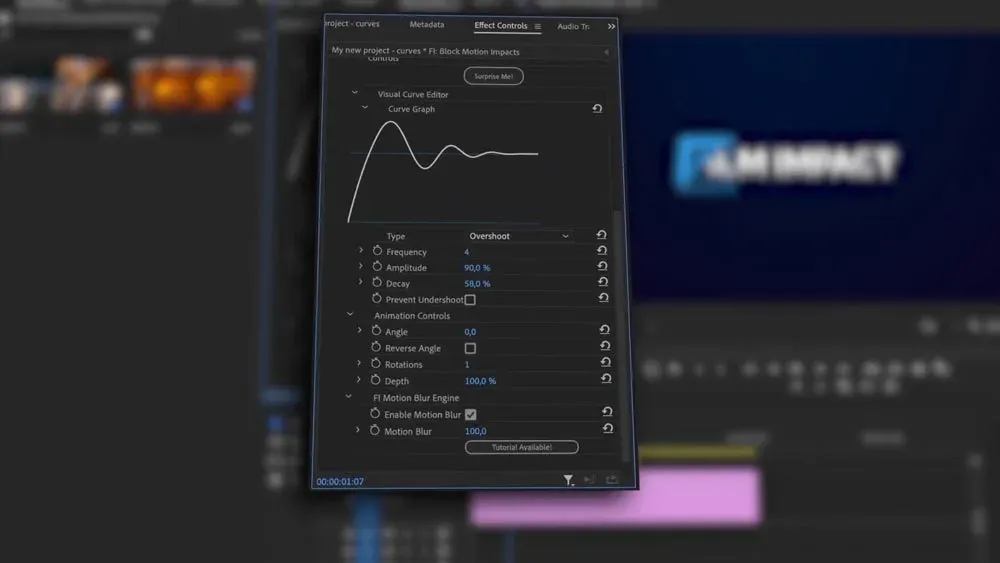Reset the Amplitude parameter
The width and height of the screenshot is (1000, 563).
(602, 267)
